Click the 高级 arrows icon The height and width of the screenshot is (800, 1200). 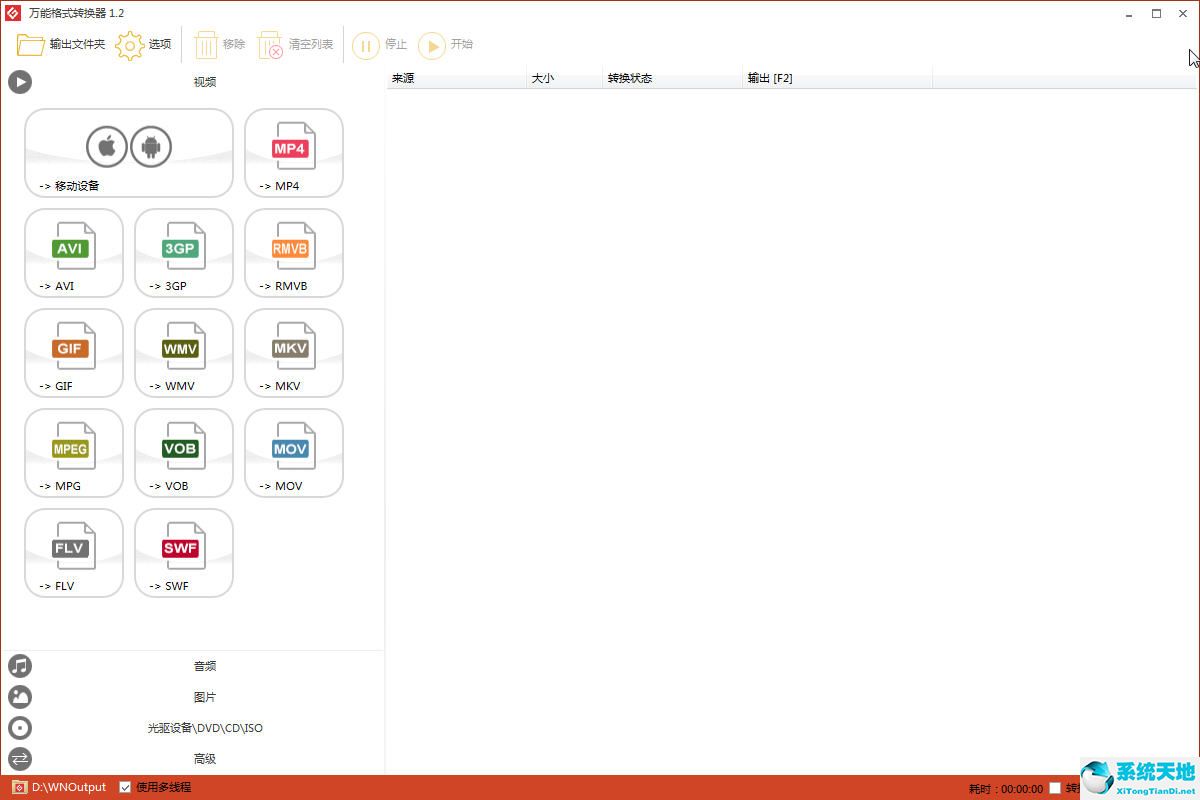point(20,759)
